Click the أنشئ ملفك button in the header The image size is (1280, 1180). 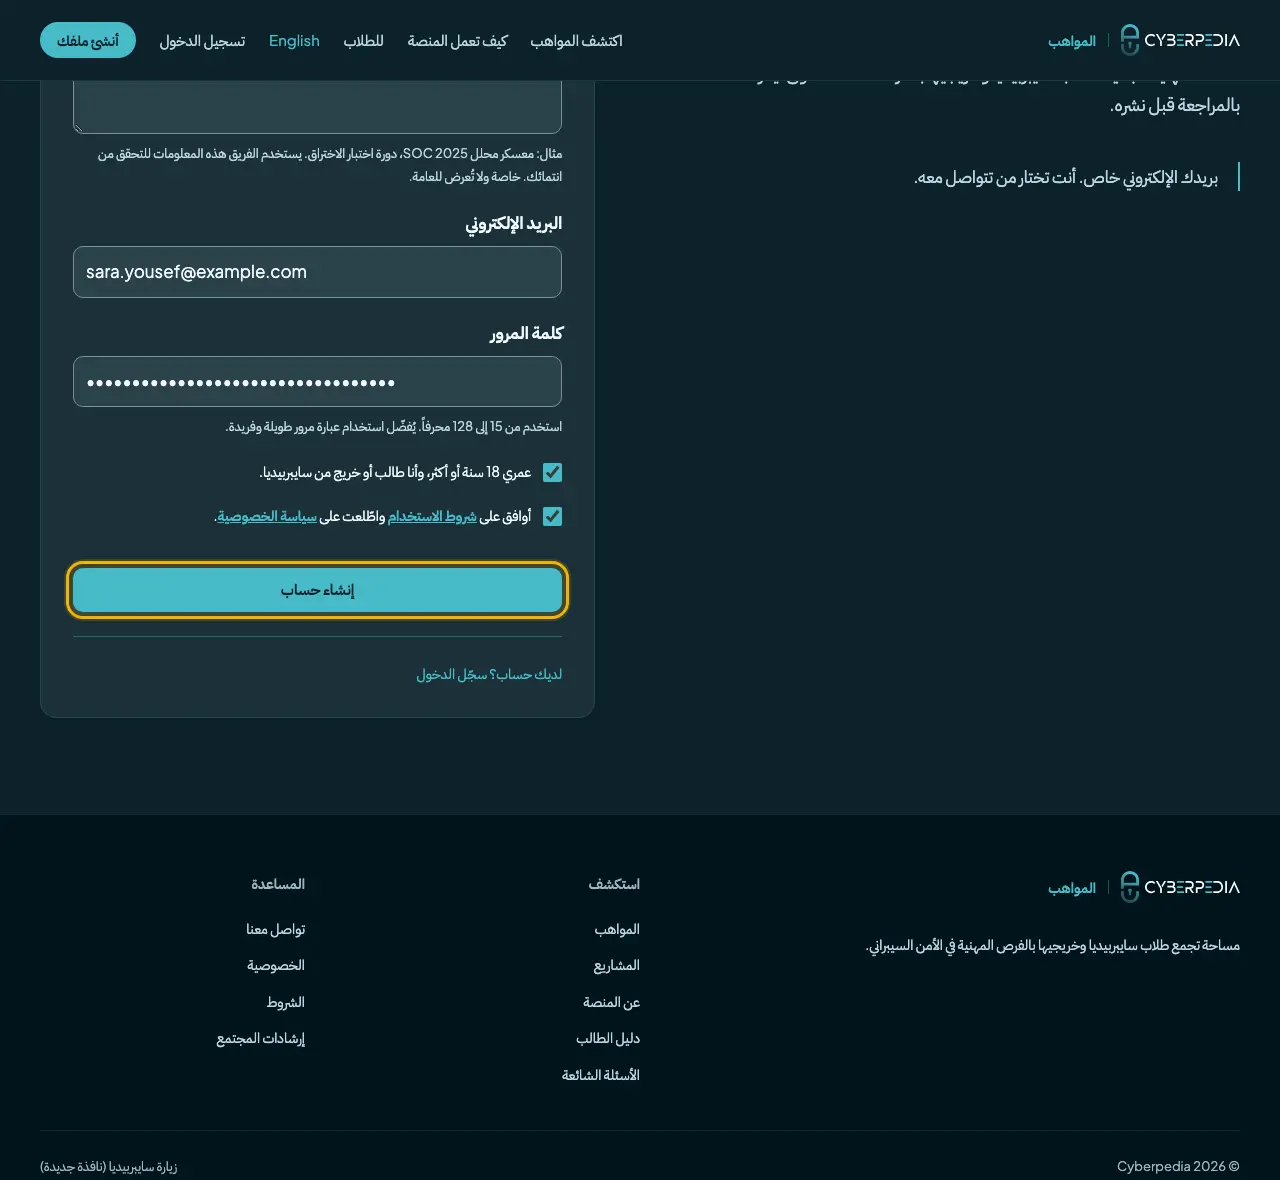[x=88, y=40]
